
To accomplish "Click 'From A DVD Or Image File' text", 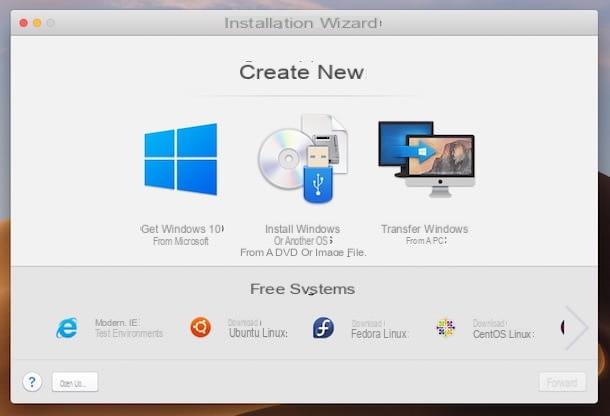I will pyautogui.click(x=303, y=253).
